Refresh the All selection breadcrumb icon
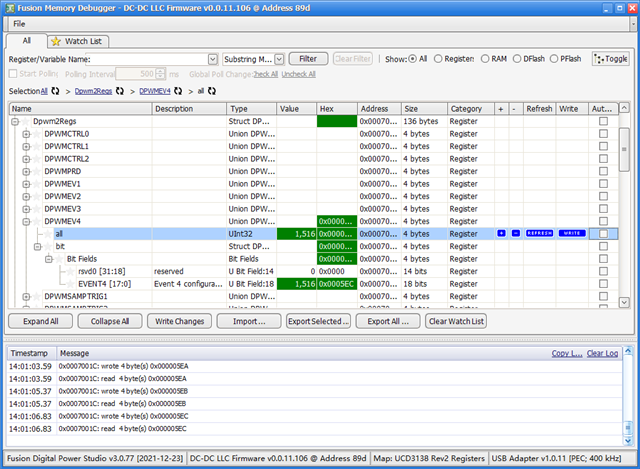This screenshot has width=640, height=469. [x=55, y=91]
